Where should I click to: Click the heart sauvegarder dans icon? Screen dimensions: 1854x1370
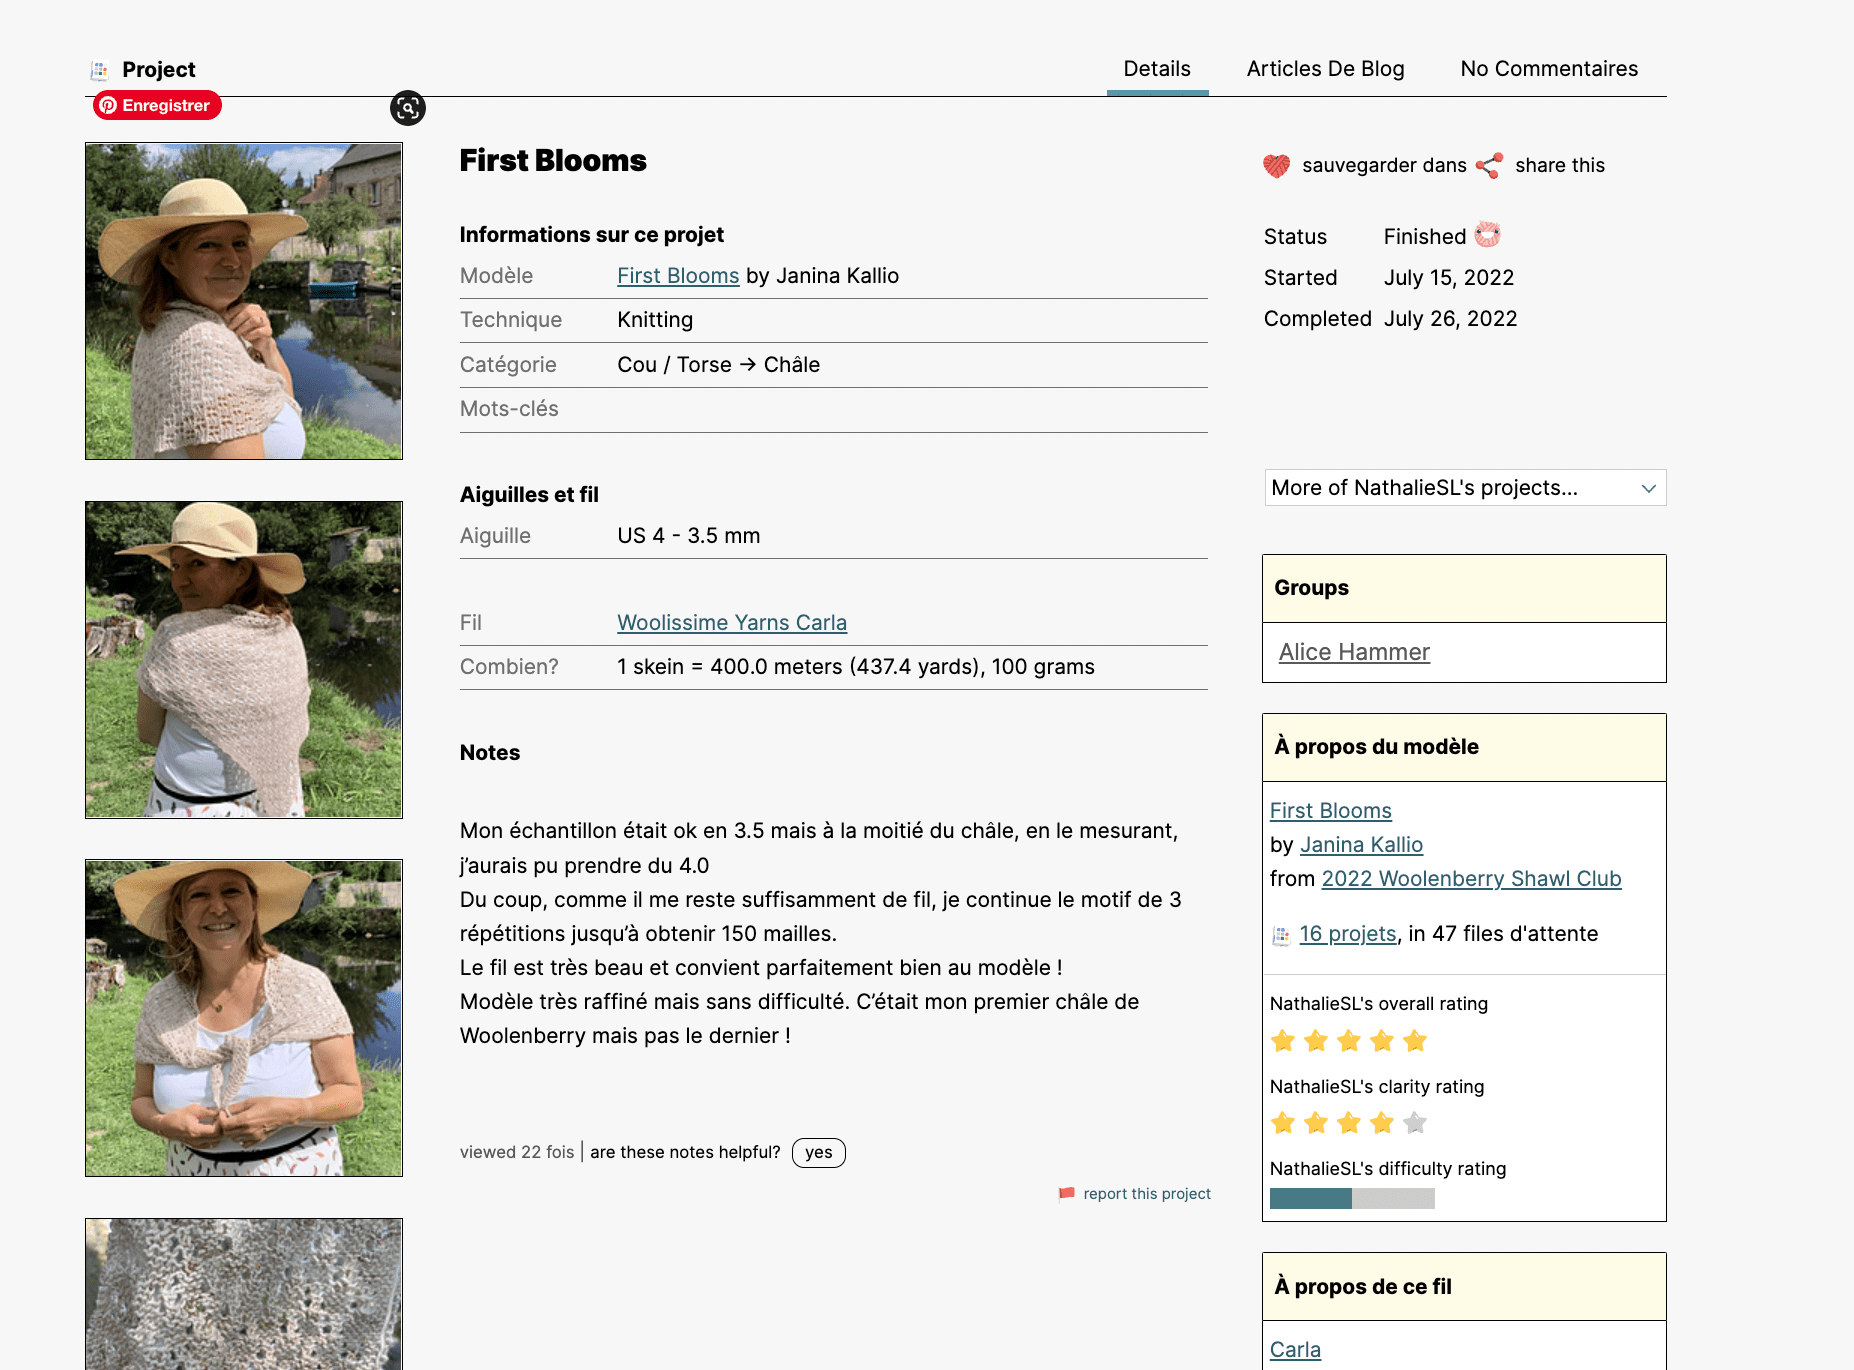coord(1276,166)
